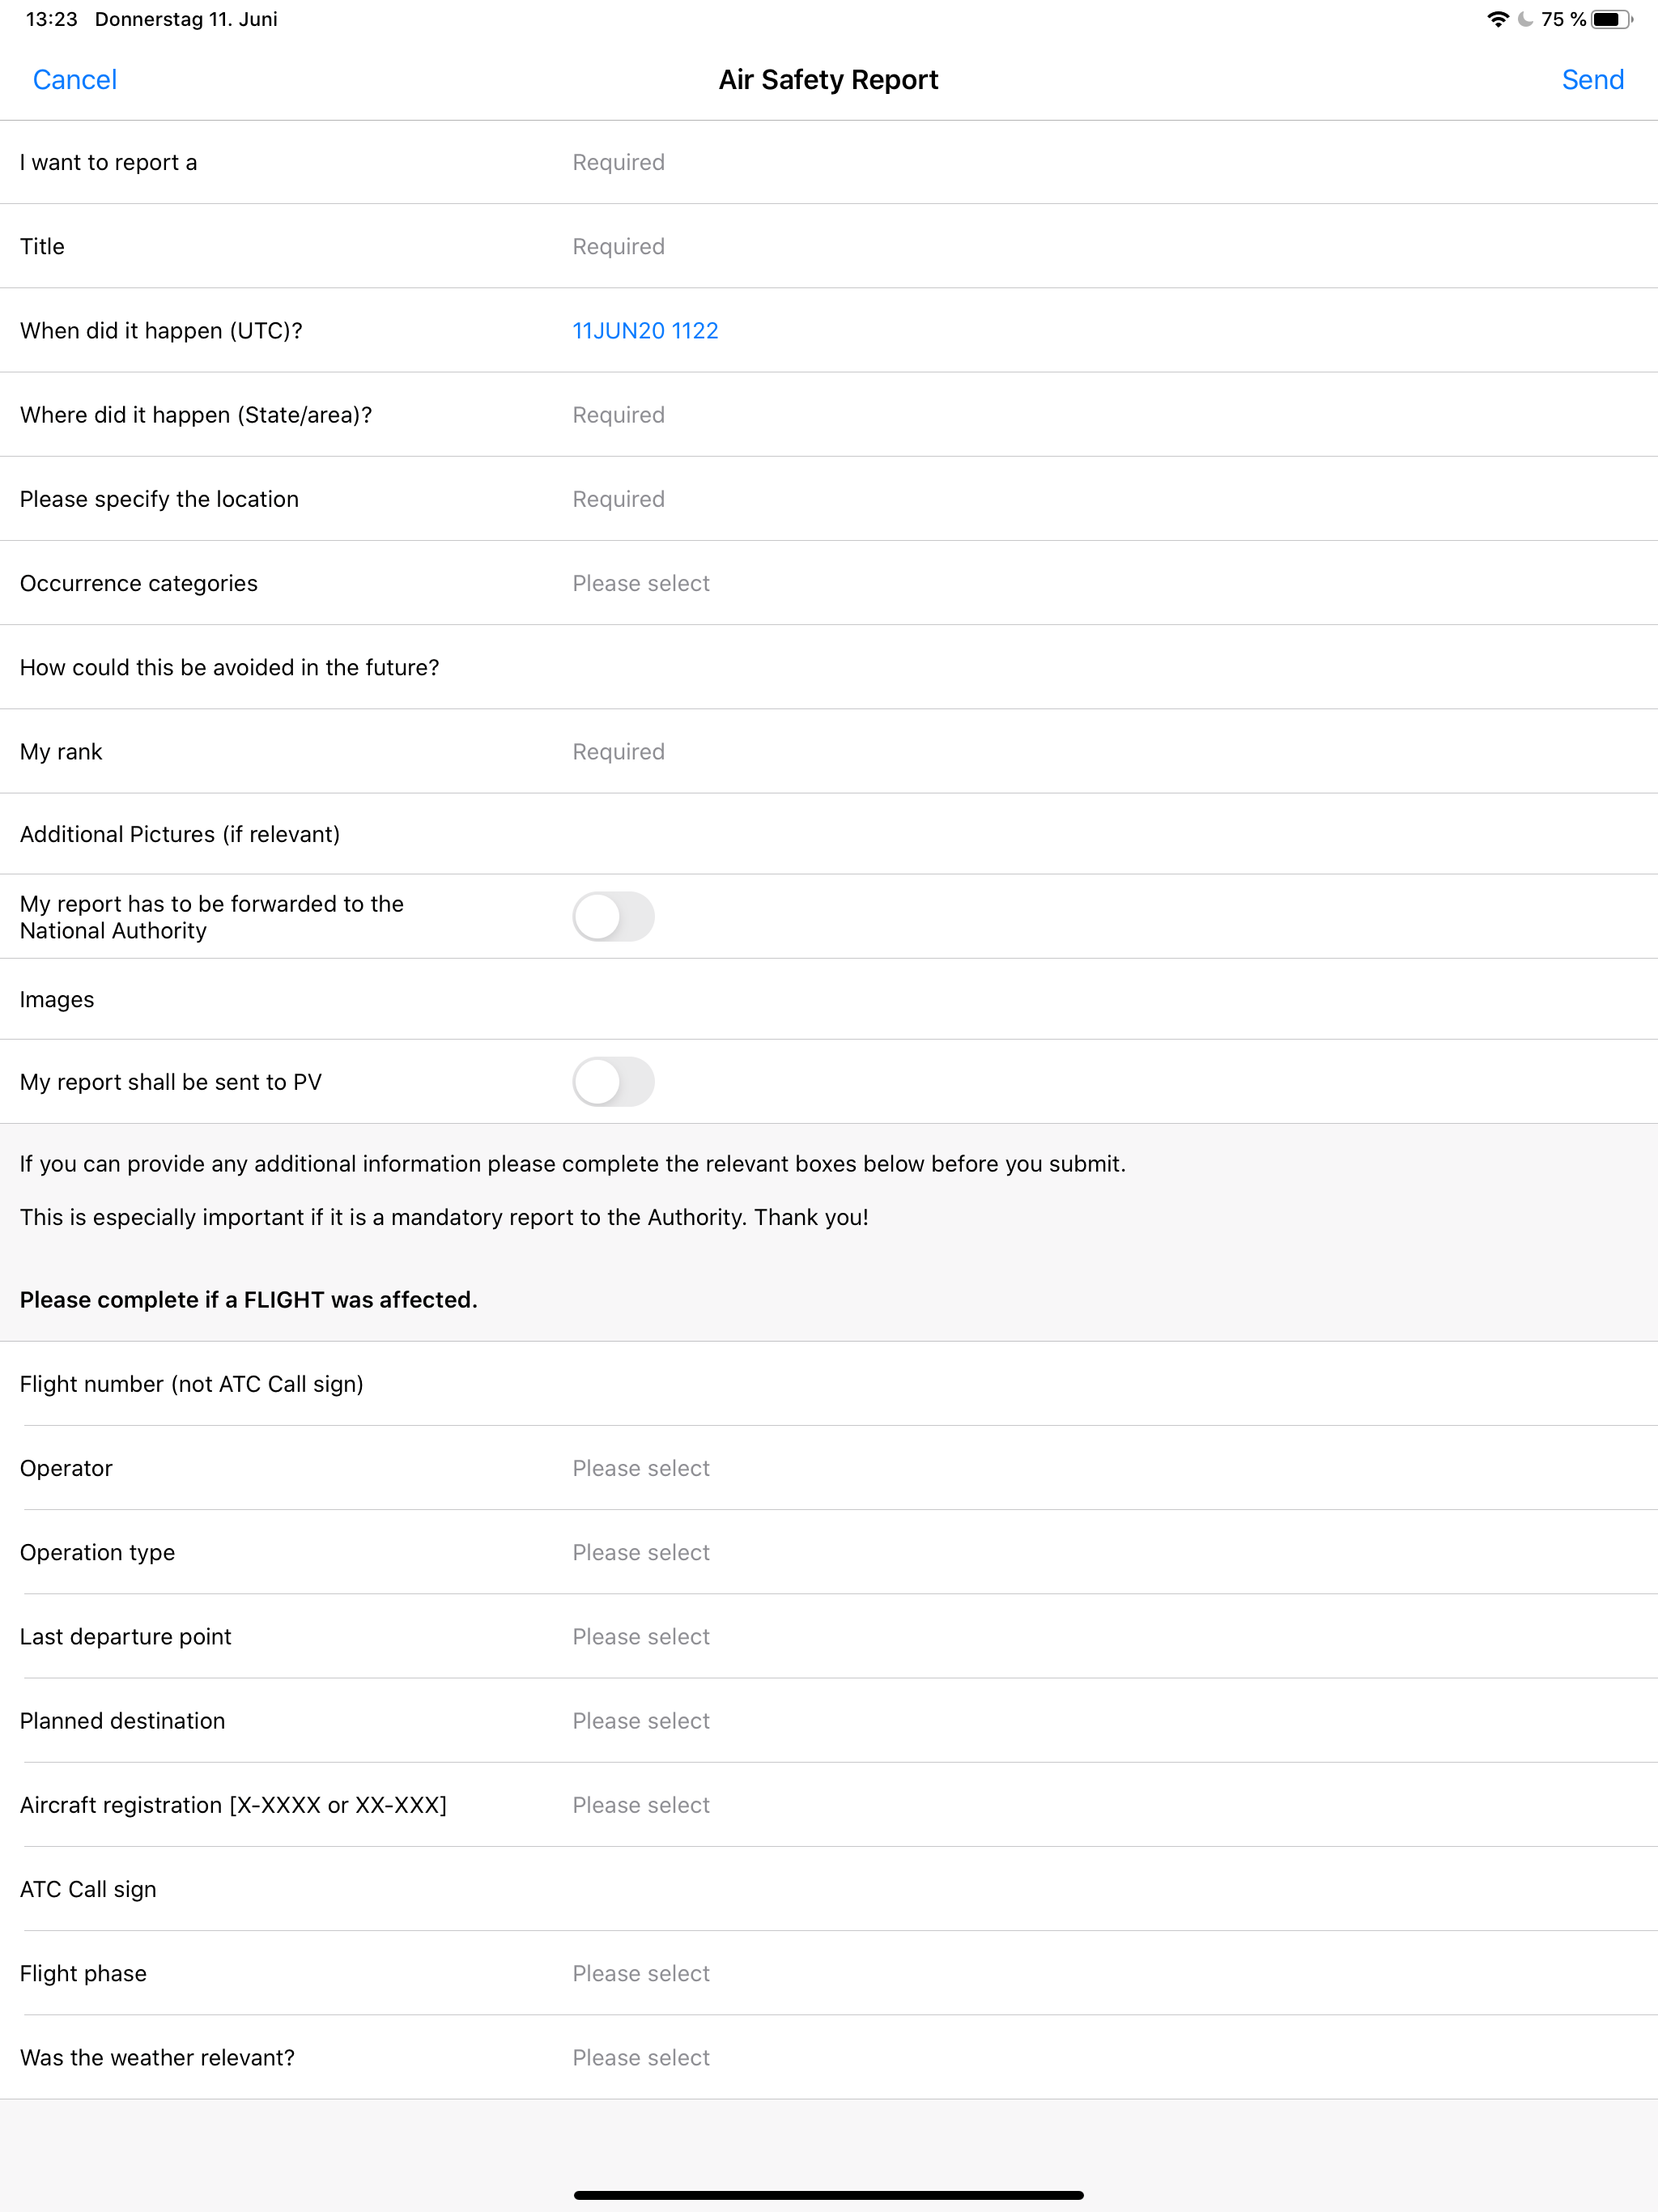This screenshot has width=1658, height=2212.
Task: Tap the My rank required field
Action: [x=618, y=751]
